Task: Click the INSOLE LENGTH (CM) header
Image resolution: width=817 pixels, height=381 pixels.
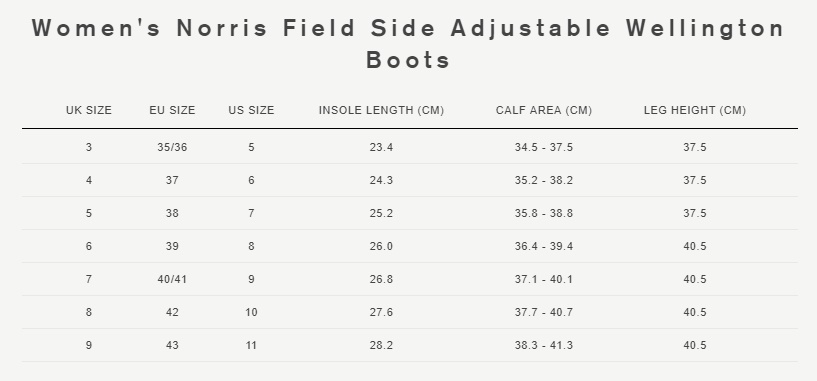Action: point(381,110)
